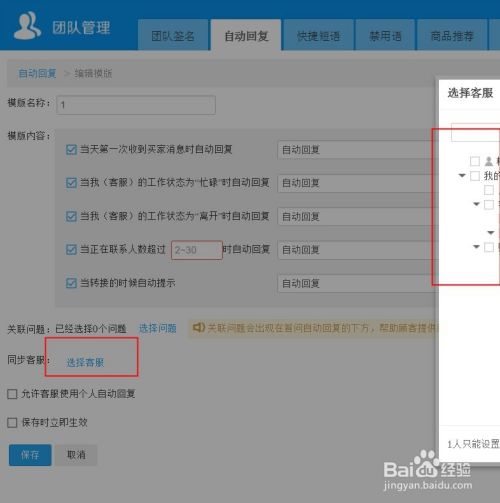This screenshot has width=500, height=503.
Task: Open the 快捷短语 tab
Action: 318,36
